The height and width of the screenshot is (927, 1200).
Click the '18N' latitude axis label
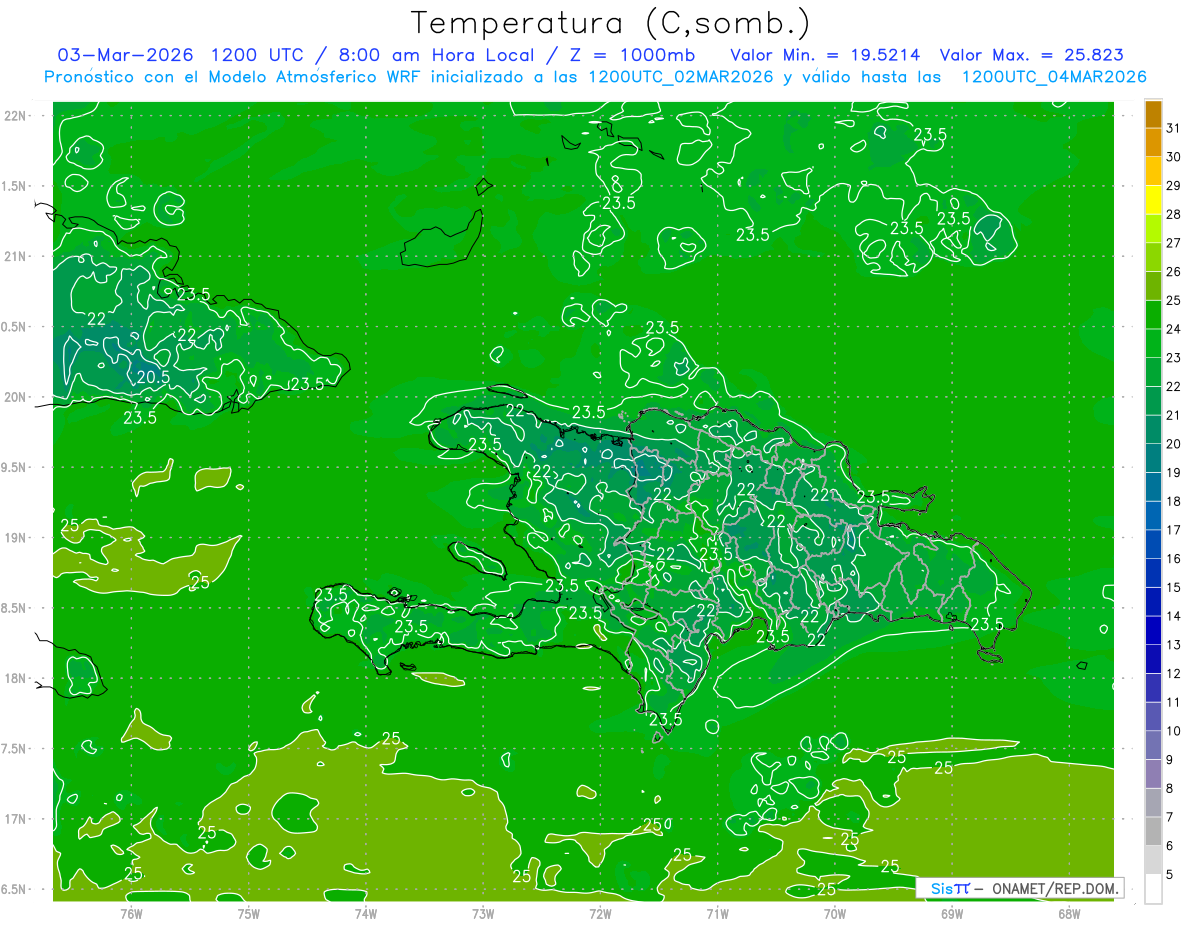(15, 678)
